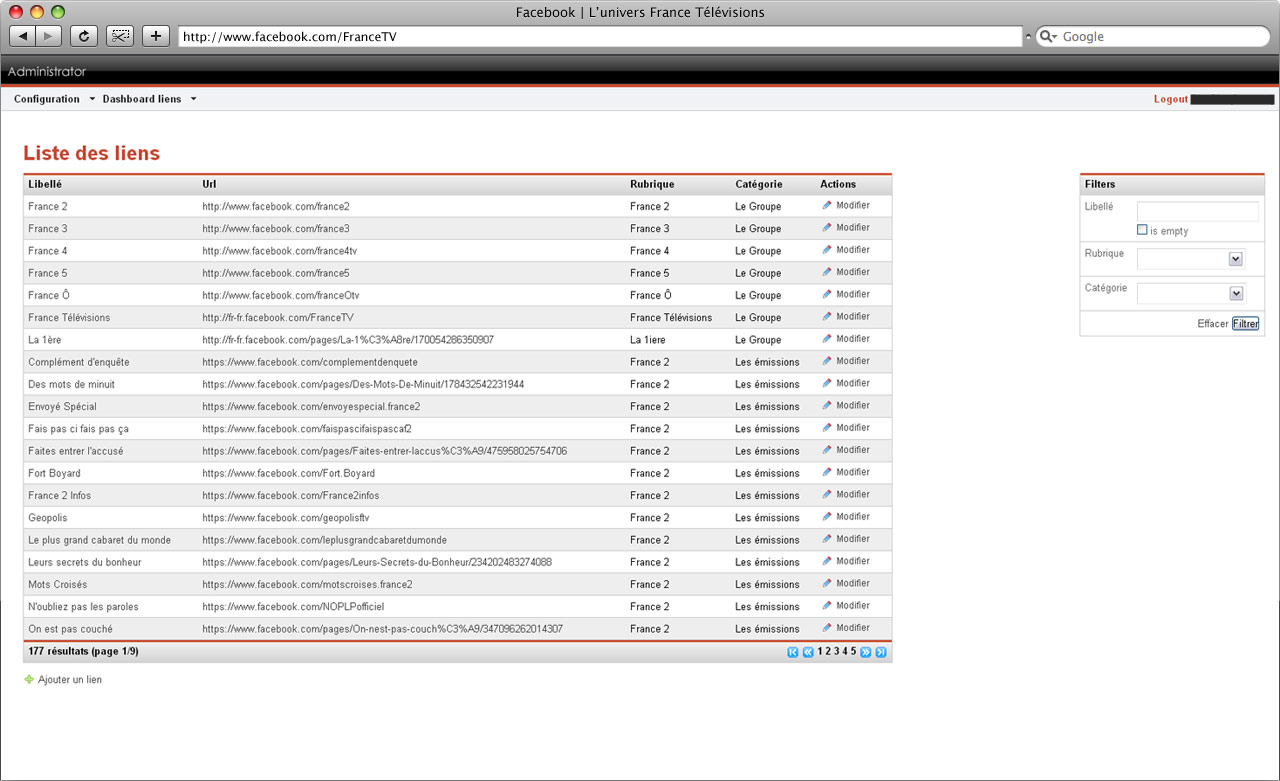
Task: Click Modifier for N'oubliez pas les paroles
Action: pos(853,605)
